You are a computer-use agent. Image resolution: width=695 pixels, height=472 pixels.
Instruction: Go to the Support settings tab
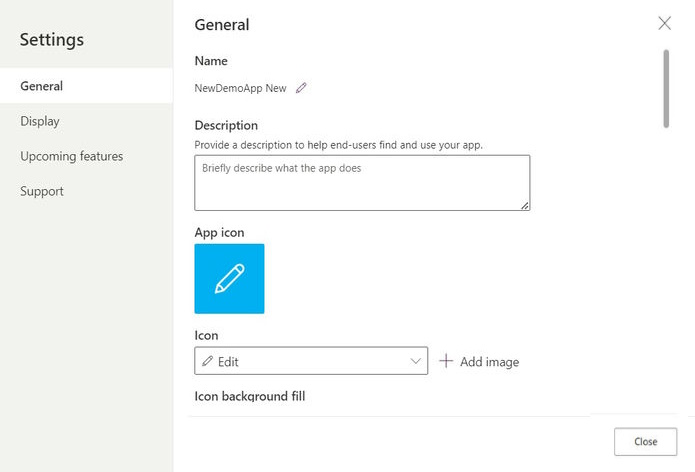(x=42, y=191)
